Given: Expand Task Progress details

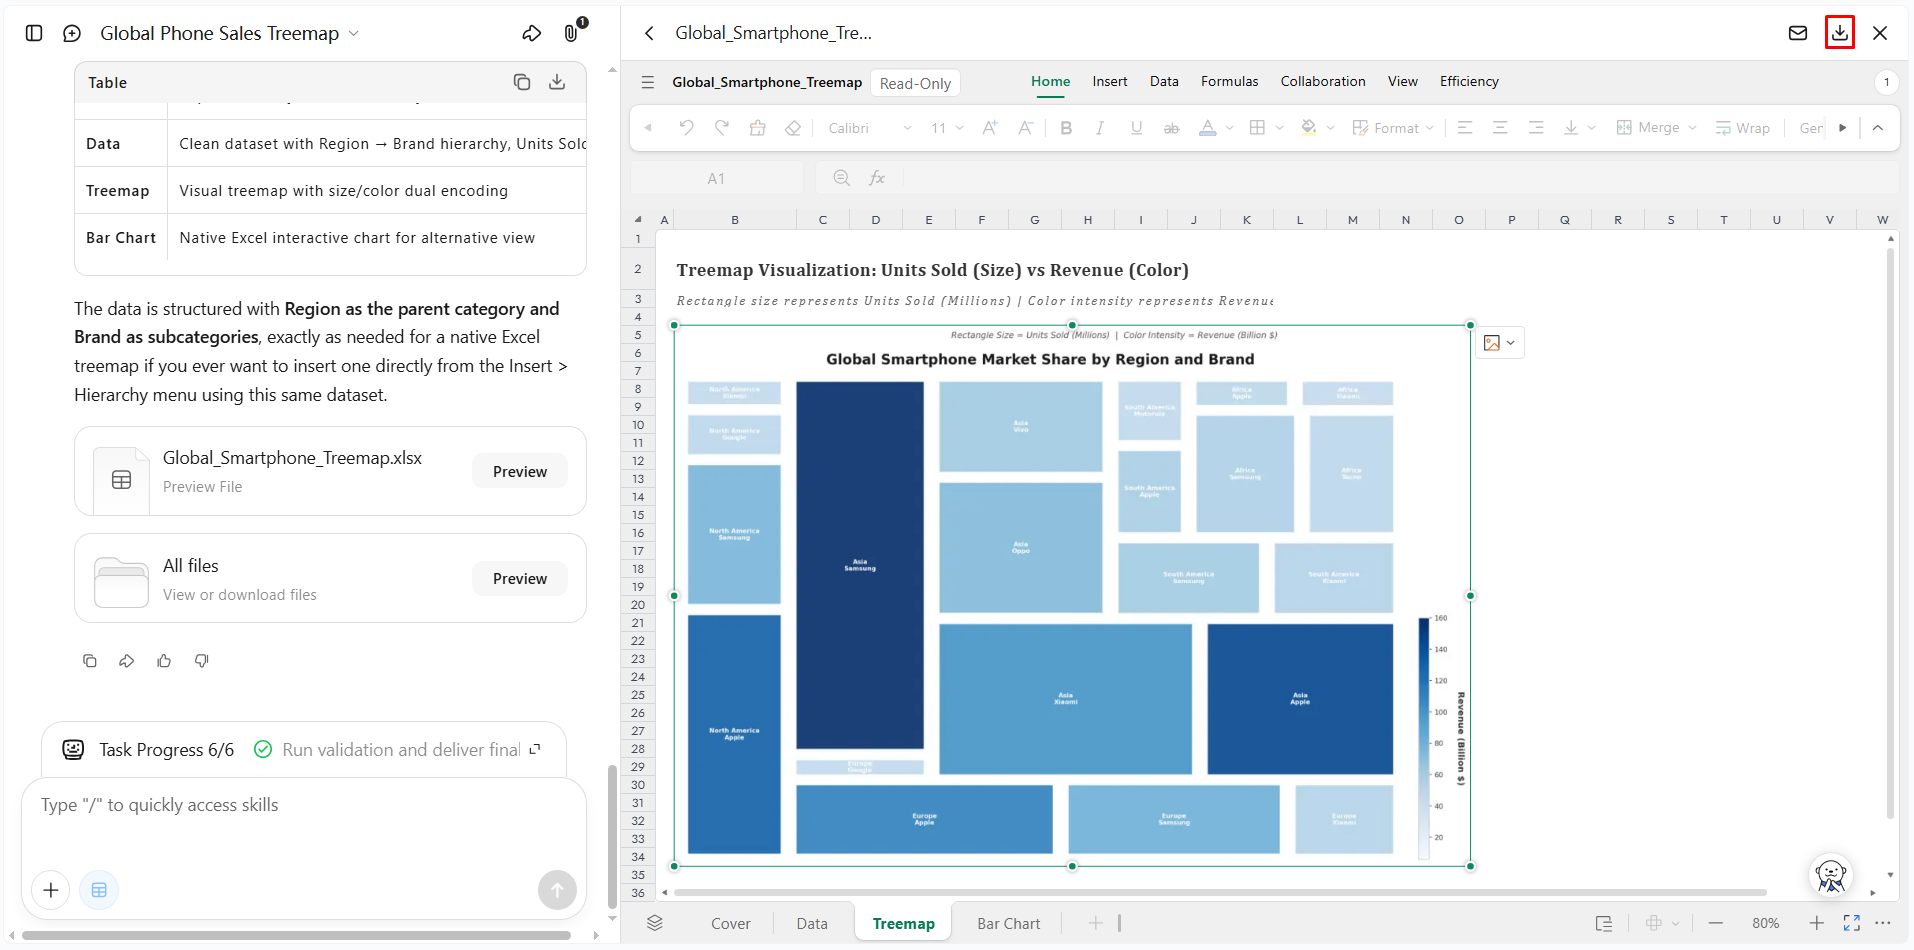Looking at the screenshot, I should [x=535, y=749].
